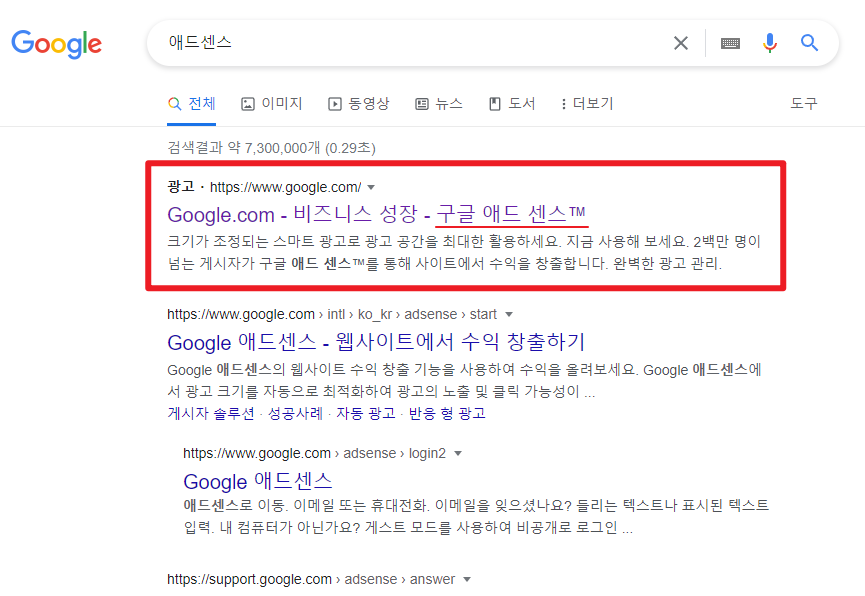Open the 성공사례 sitelink

pos(295,413)
